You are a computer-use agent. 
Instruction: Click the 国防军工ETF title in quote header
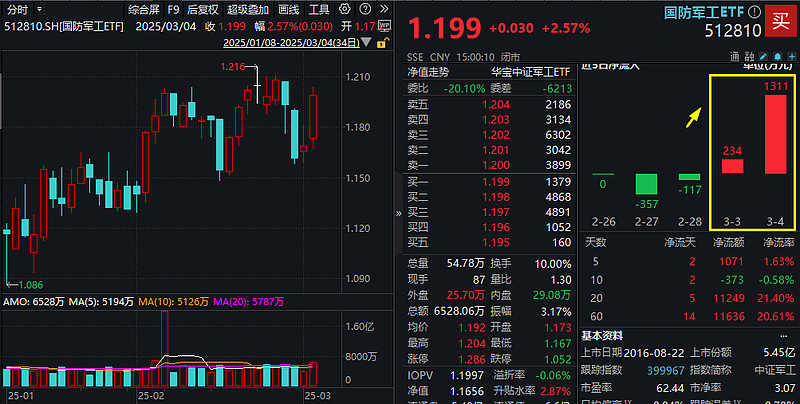(705, 12)
